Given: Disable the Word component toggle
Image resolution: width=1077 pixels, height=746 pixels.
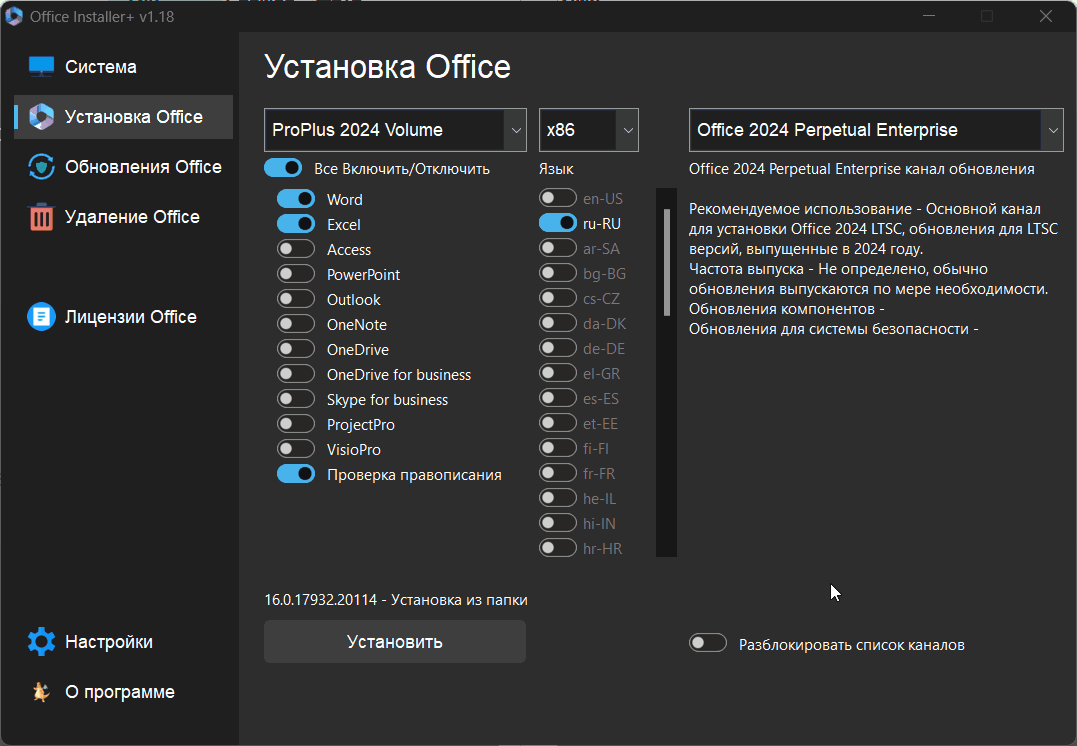Looking at the screenshot, I should [x=296, y=199].
